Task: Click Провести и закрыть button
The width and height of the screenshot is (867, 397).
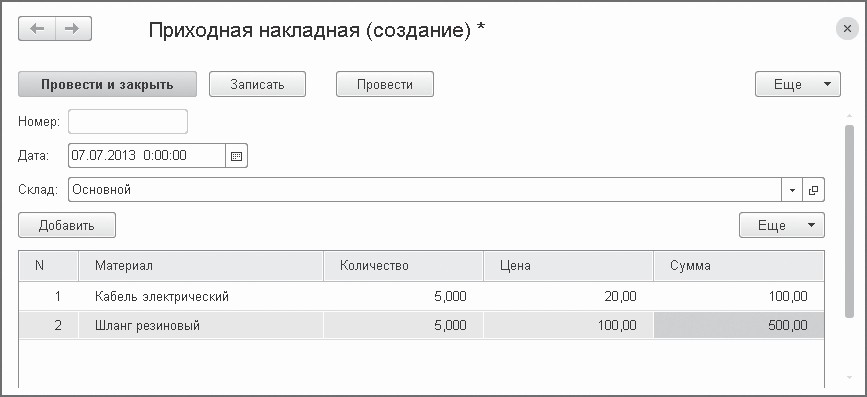Action: pos(107,85)
